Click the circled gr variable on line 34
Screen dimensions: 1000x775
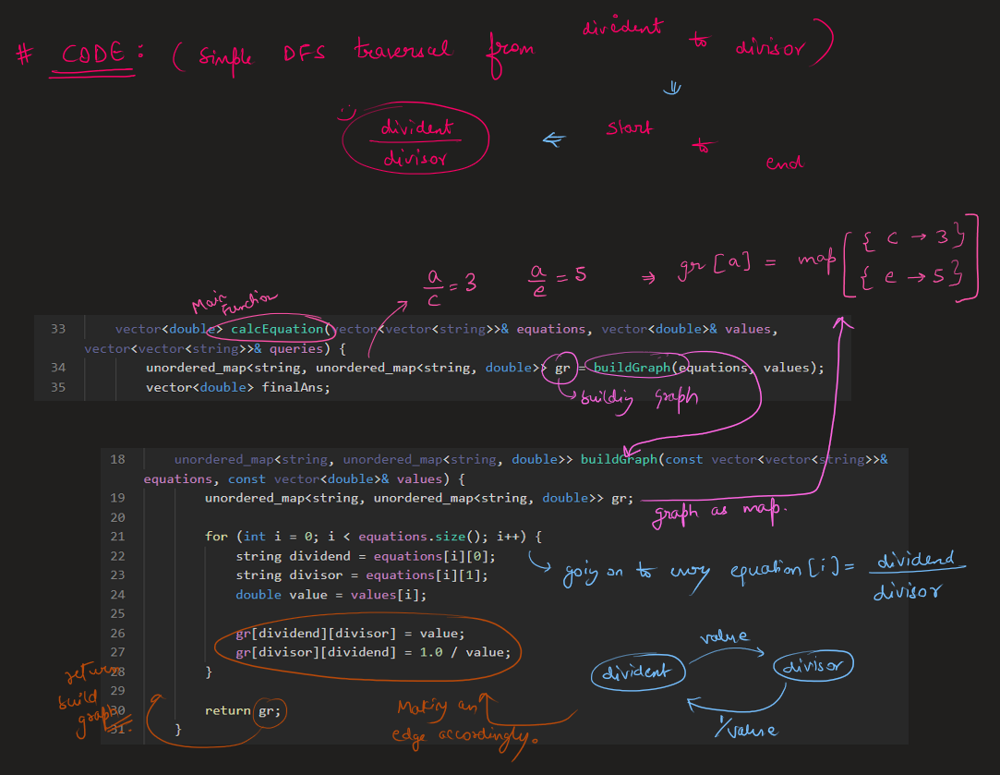point(562,367)
